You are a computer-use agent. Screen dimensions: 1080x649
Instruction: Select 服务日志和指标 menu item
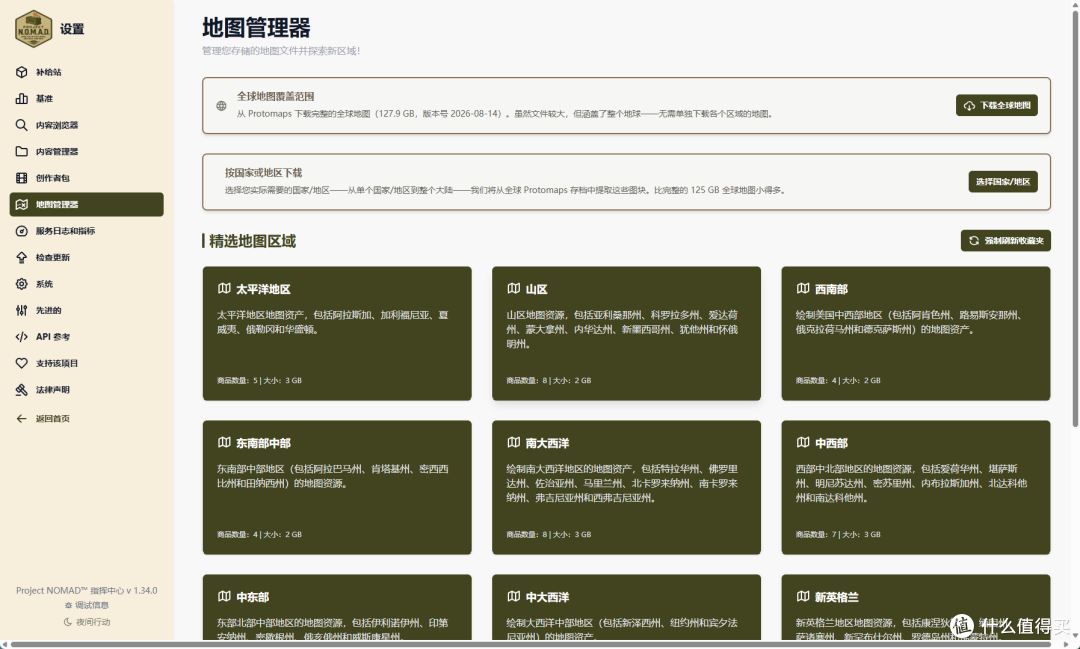pyautogui.click(x=87, y=231)
